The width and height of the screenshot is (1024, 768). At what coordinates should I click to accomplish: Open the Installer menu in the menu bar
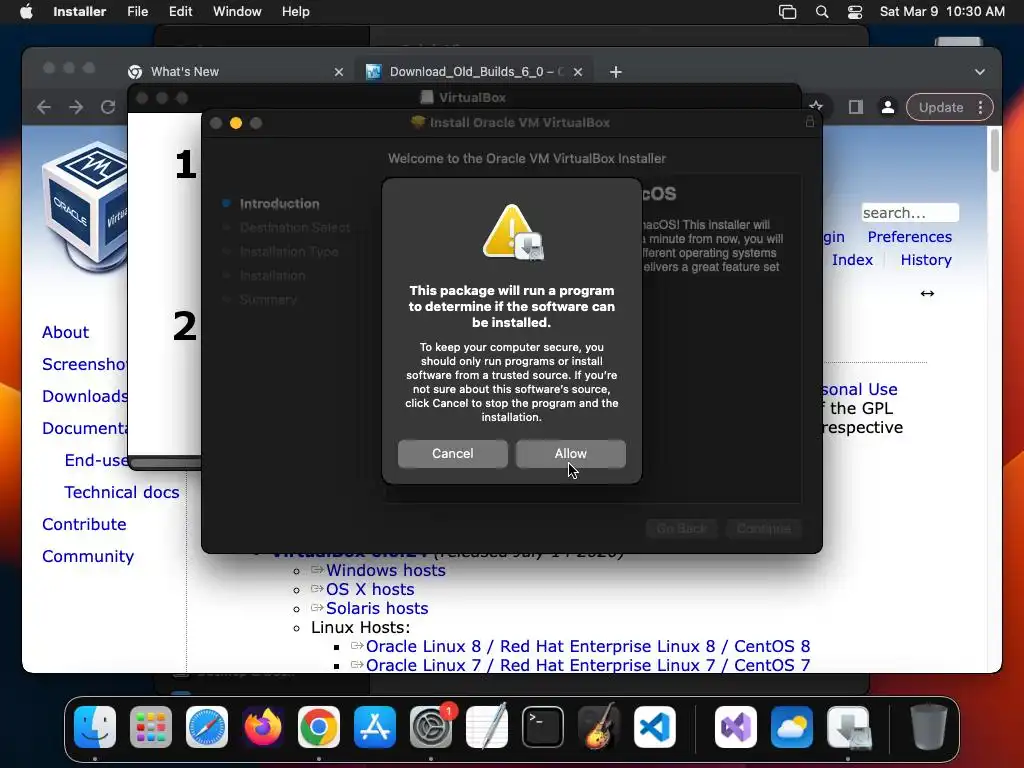tap(80, 12)
